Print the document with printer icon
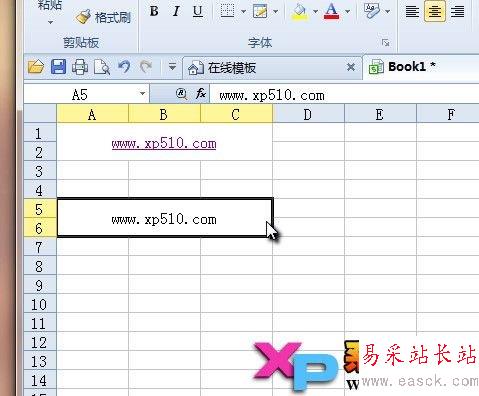479x396 pixels. [x=80, y=67]
